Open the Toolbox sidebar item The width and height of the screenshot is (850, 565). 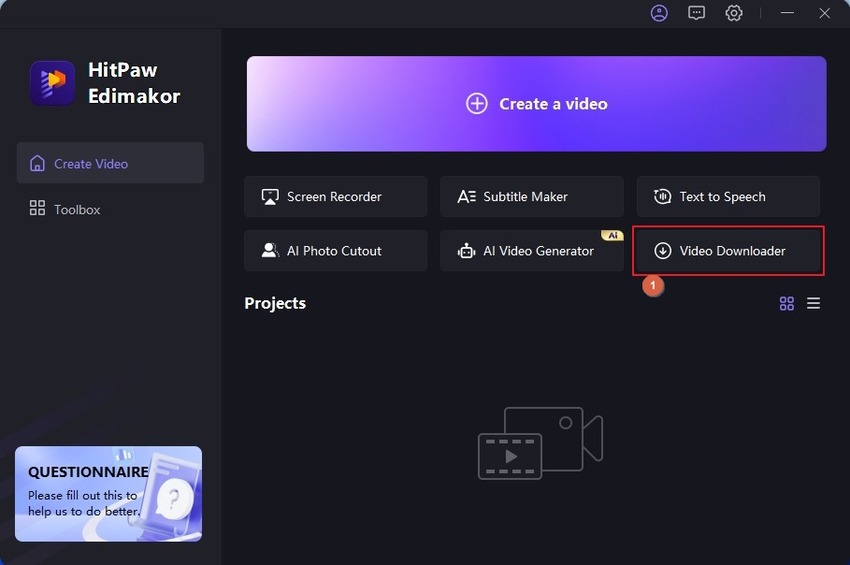pos(110,209)
